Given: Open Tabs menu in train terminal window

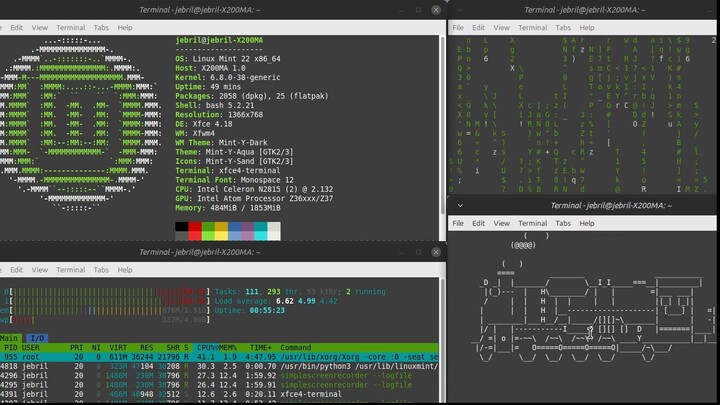Looking at the screenshot, I should 563,223.
